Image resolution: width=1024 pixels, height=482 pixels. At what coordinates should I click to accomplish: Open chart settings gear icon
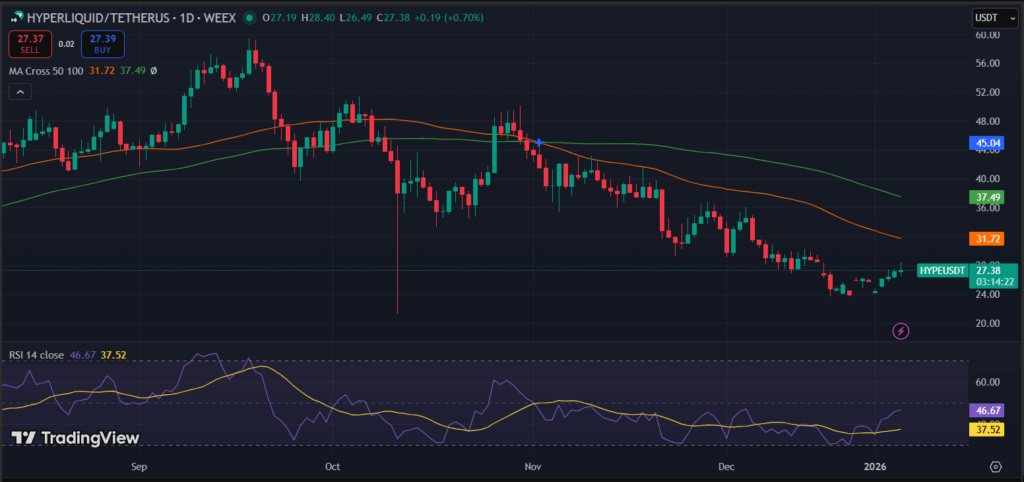pyautogui.click(x=995, y=467)
